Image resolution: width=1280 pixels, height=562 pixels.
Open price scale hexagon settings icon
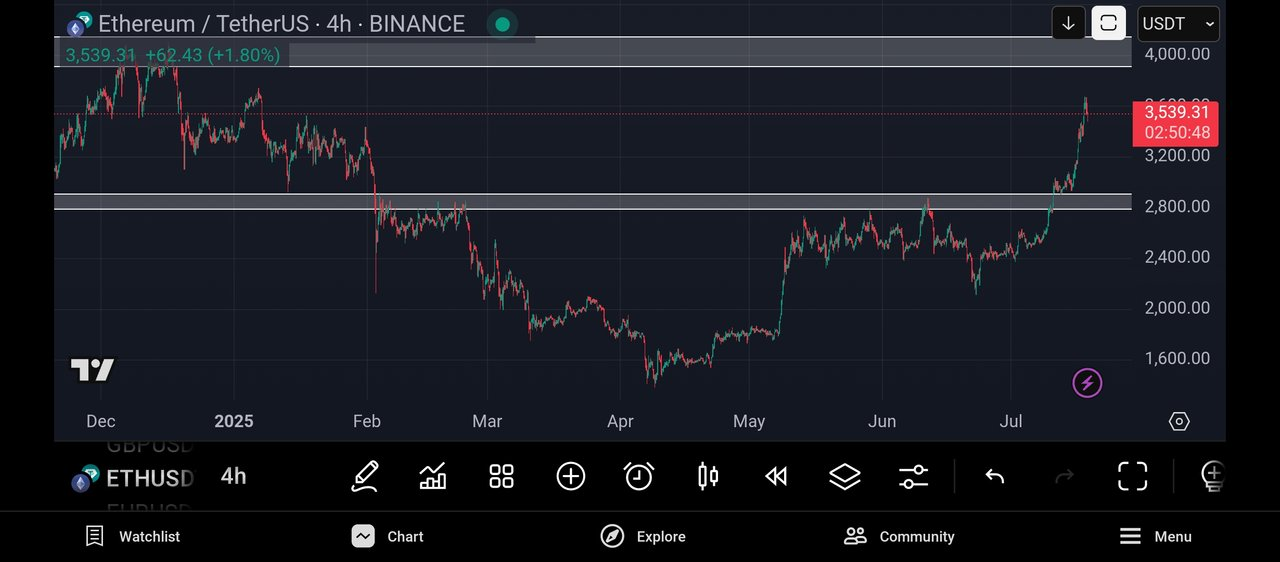click(1179, 421)
